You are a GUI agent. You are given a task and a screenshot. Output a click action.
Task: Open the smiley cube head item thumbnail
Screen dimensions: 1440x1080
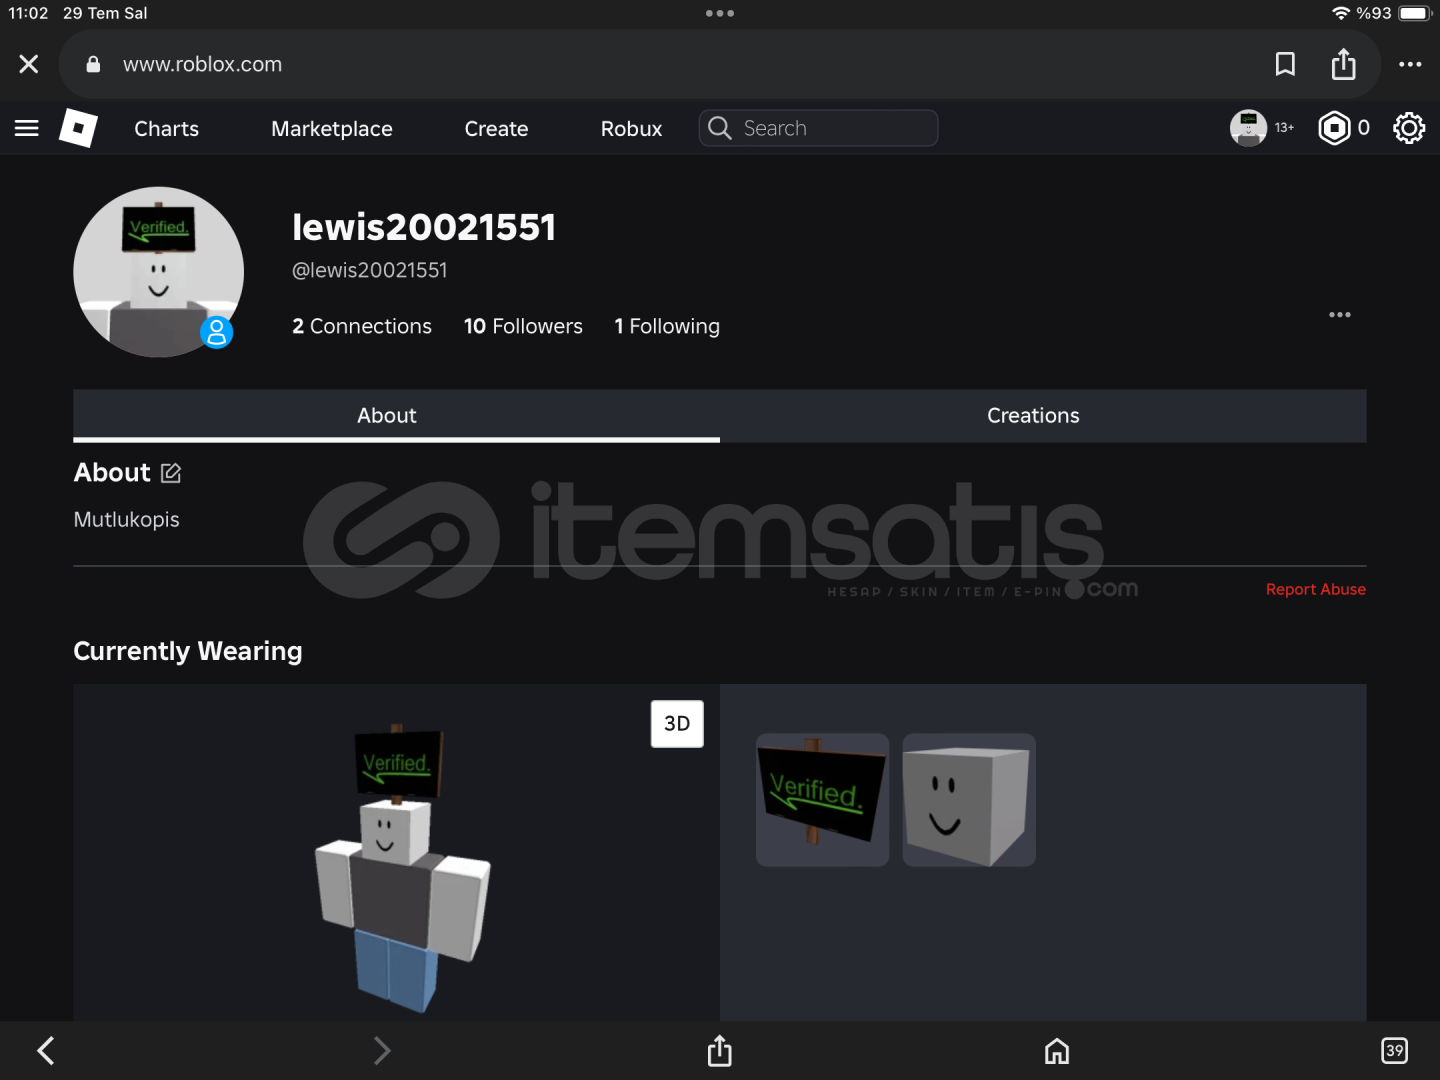tap(969, 800)
